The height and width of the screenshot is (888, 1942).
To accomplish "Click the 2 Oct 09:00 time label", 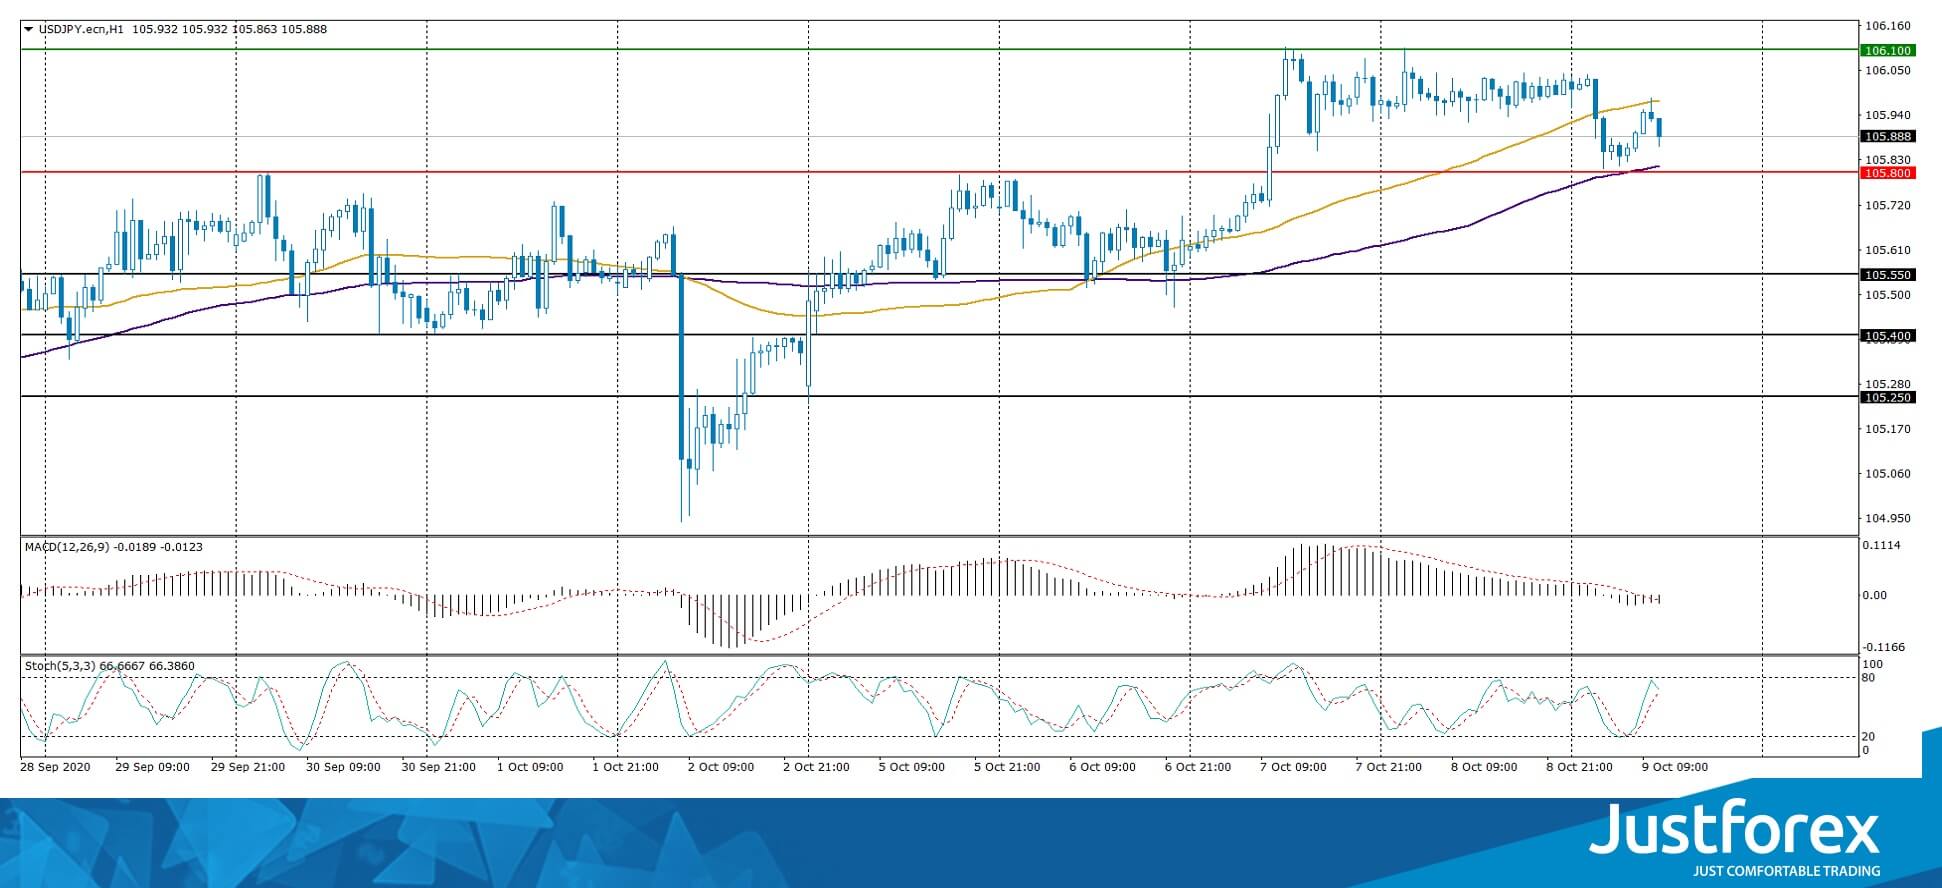I will (720, 767).
